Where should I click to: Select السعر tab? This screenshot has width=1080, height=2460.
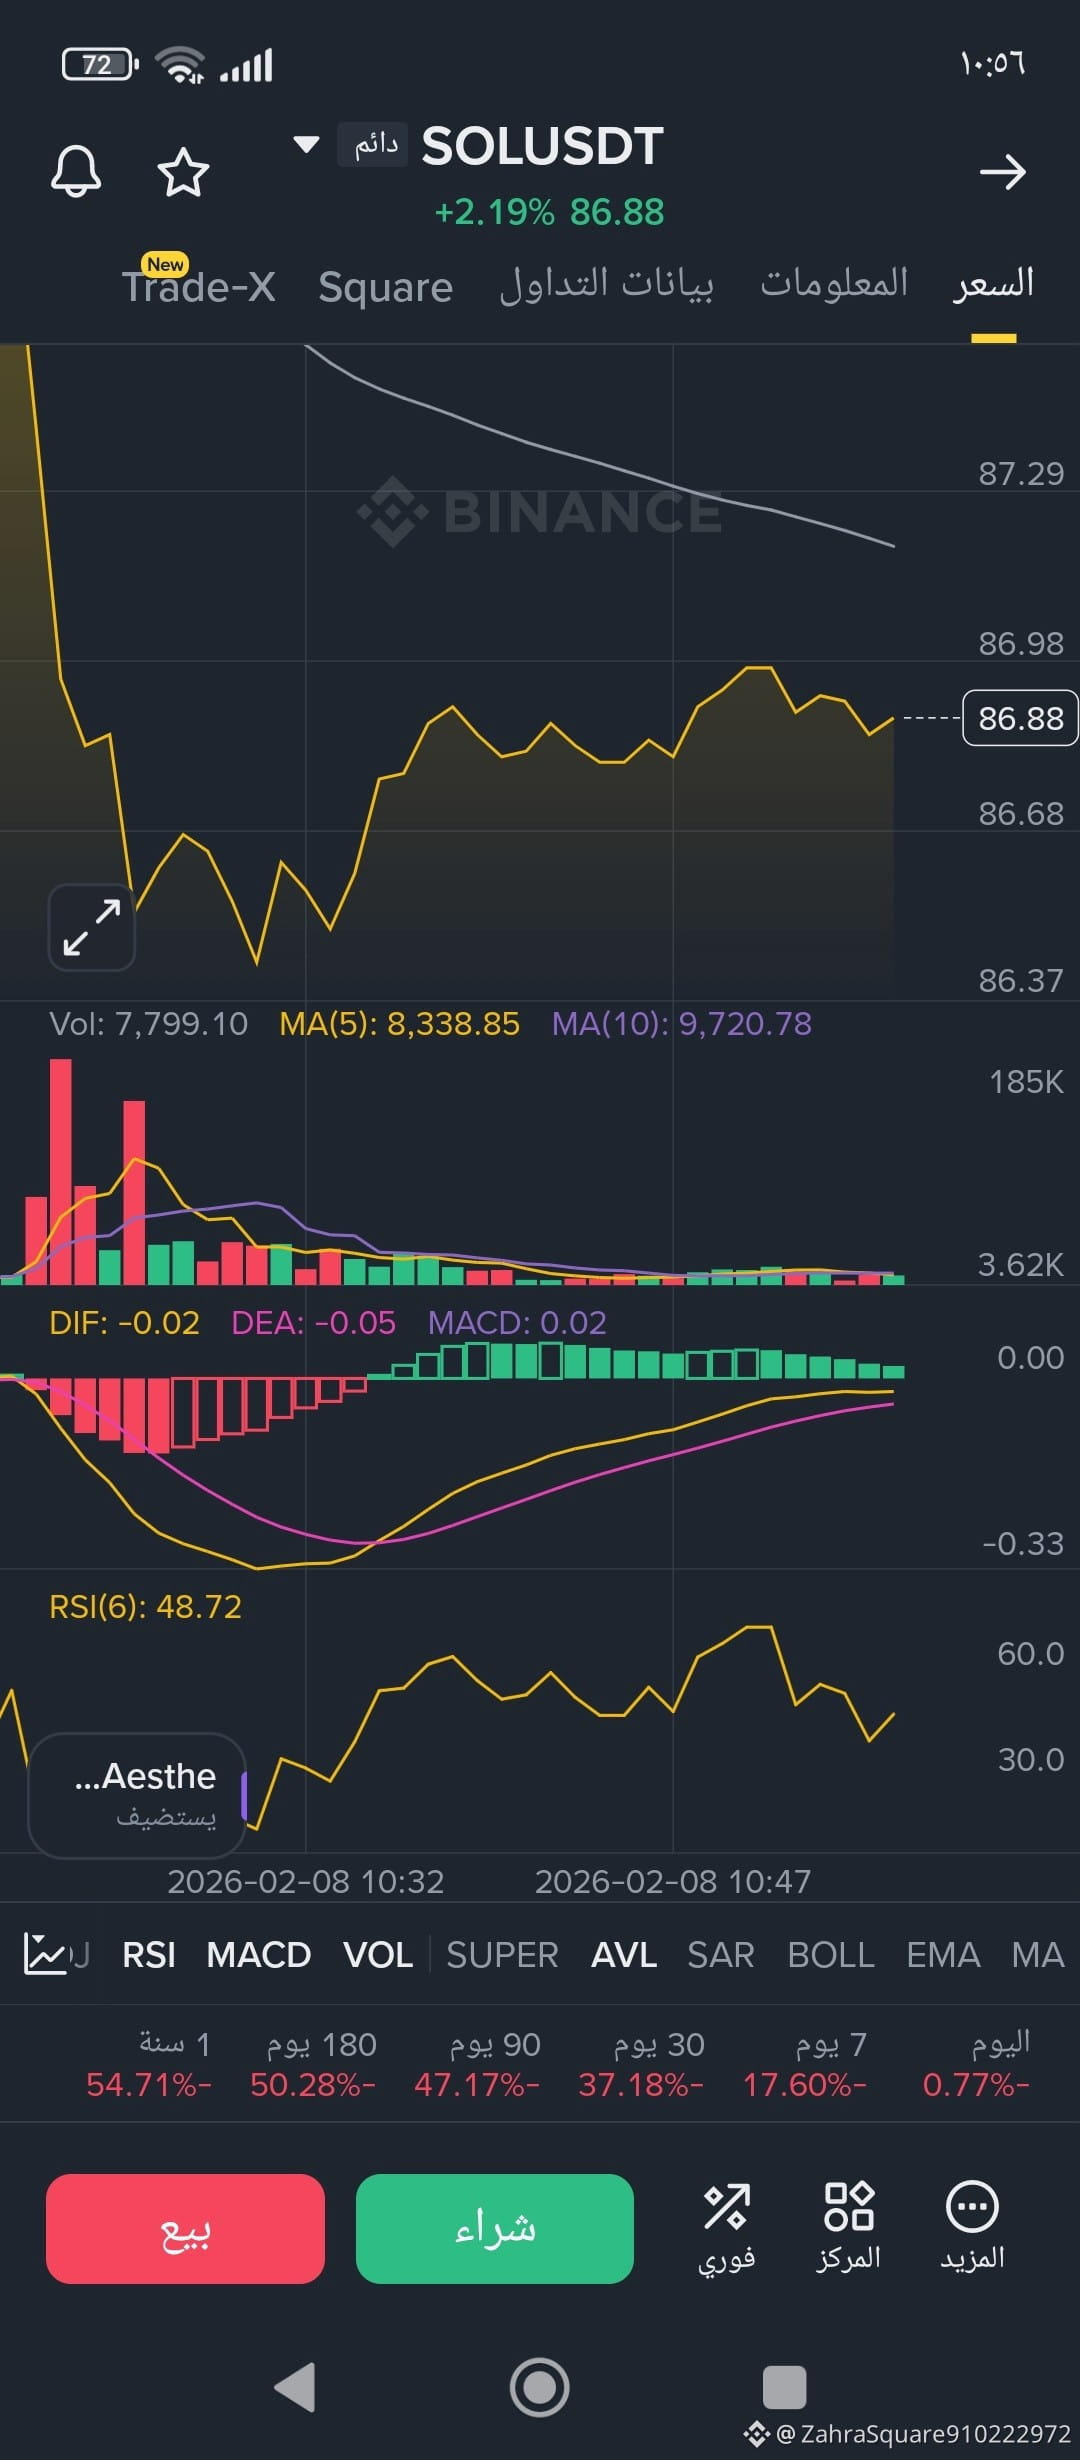tap(993, 283)
